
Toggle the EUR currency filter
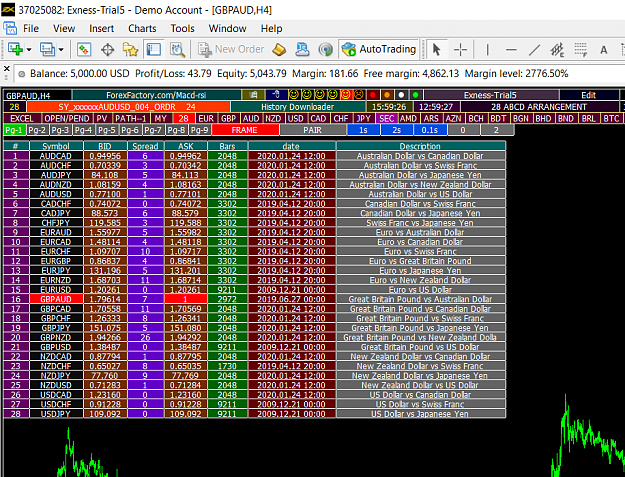coord(206,118)
